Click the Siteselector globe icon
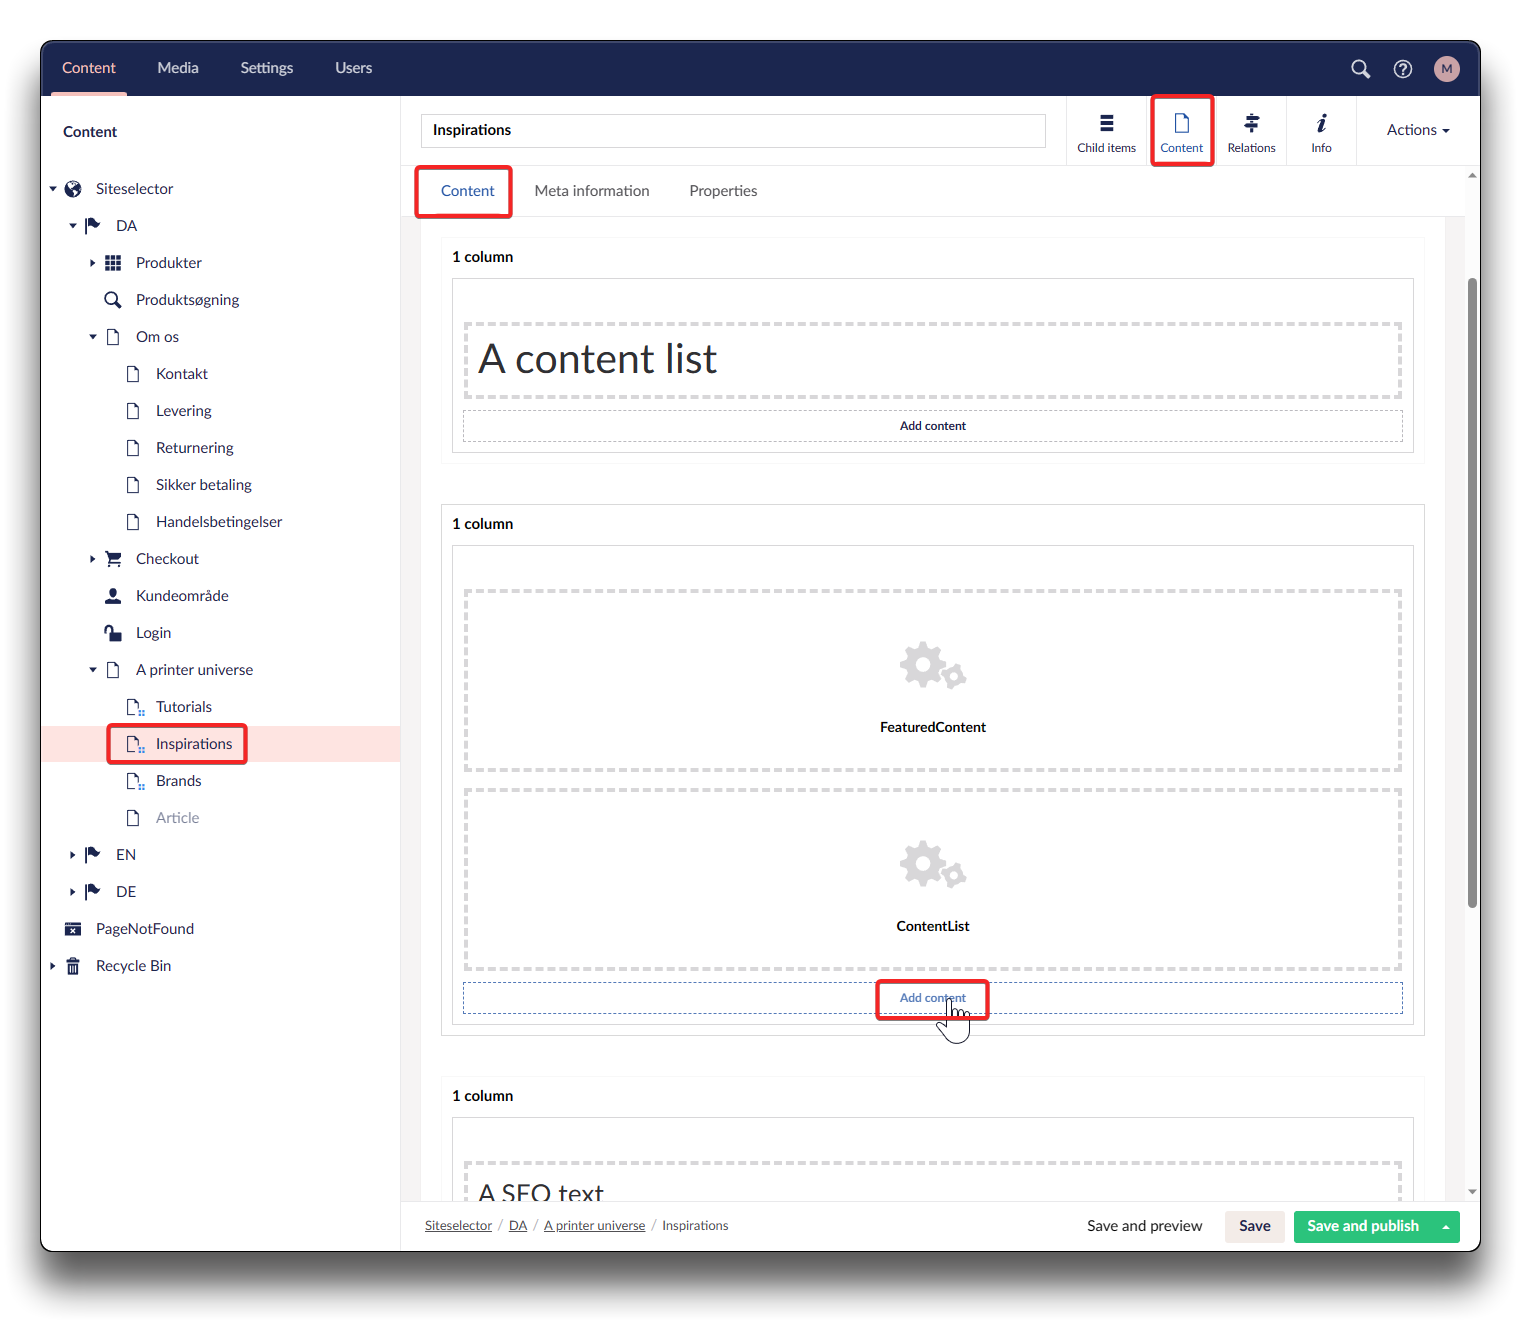Image resolution: width=1521 pixels, height=1324 pixels. [73, 189]
